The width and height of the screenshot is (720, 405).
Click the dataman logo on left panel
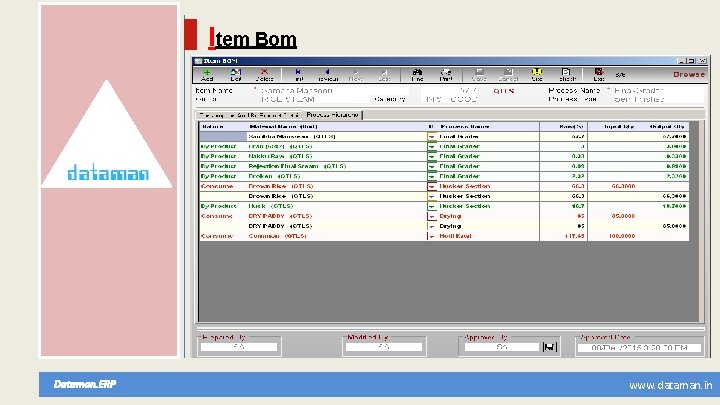(107, 173)
